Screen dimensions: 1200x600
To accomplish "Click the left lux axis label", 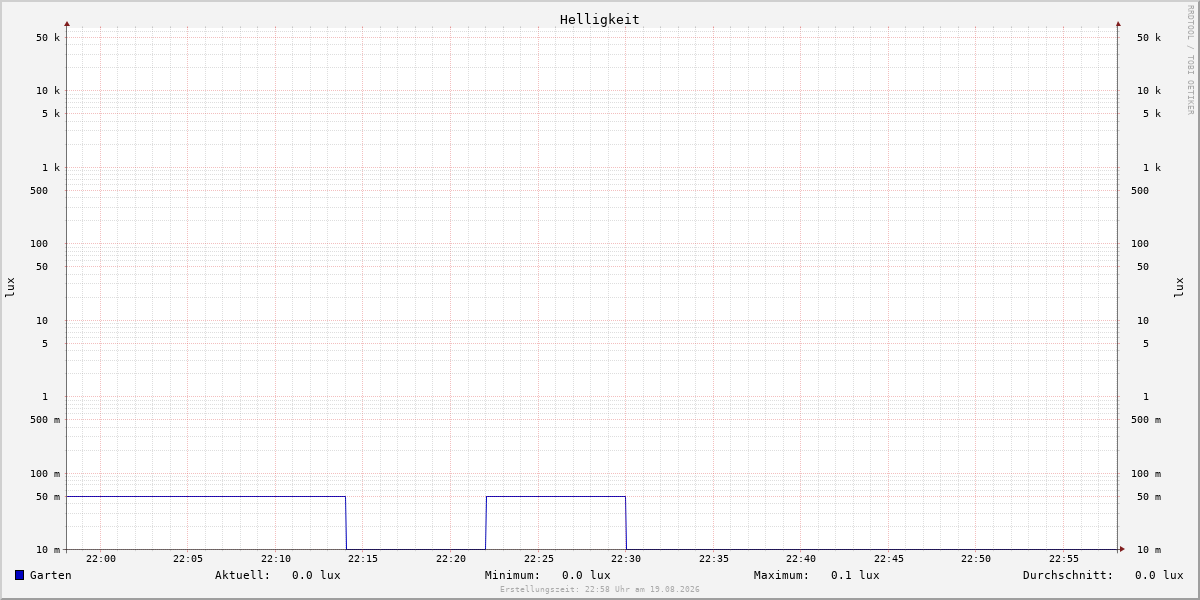I will point(10,287).
